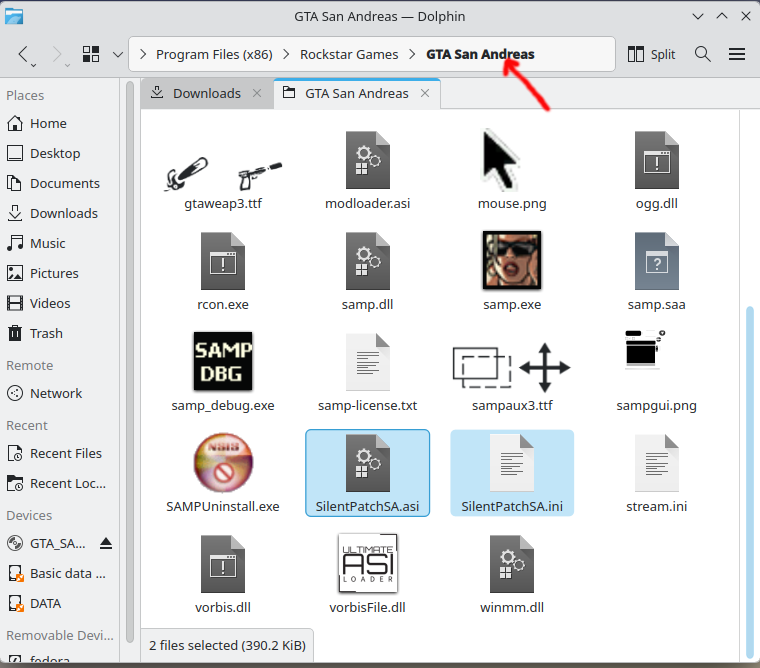Open Trash in Places
This screenshot has height=668, width=760.
tap(60, 334)
